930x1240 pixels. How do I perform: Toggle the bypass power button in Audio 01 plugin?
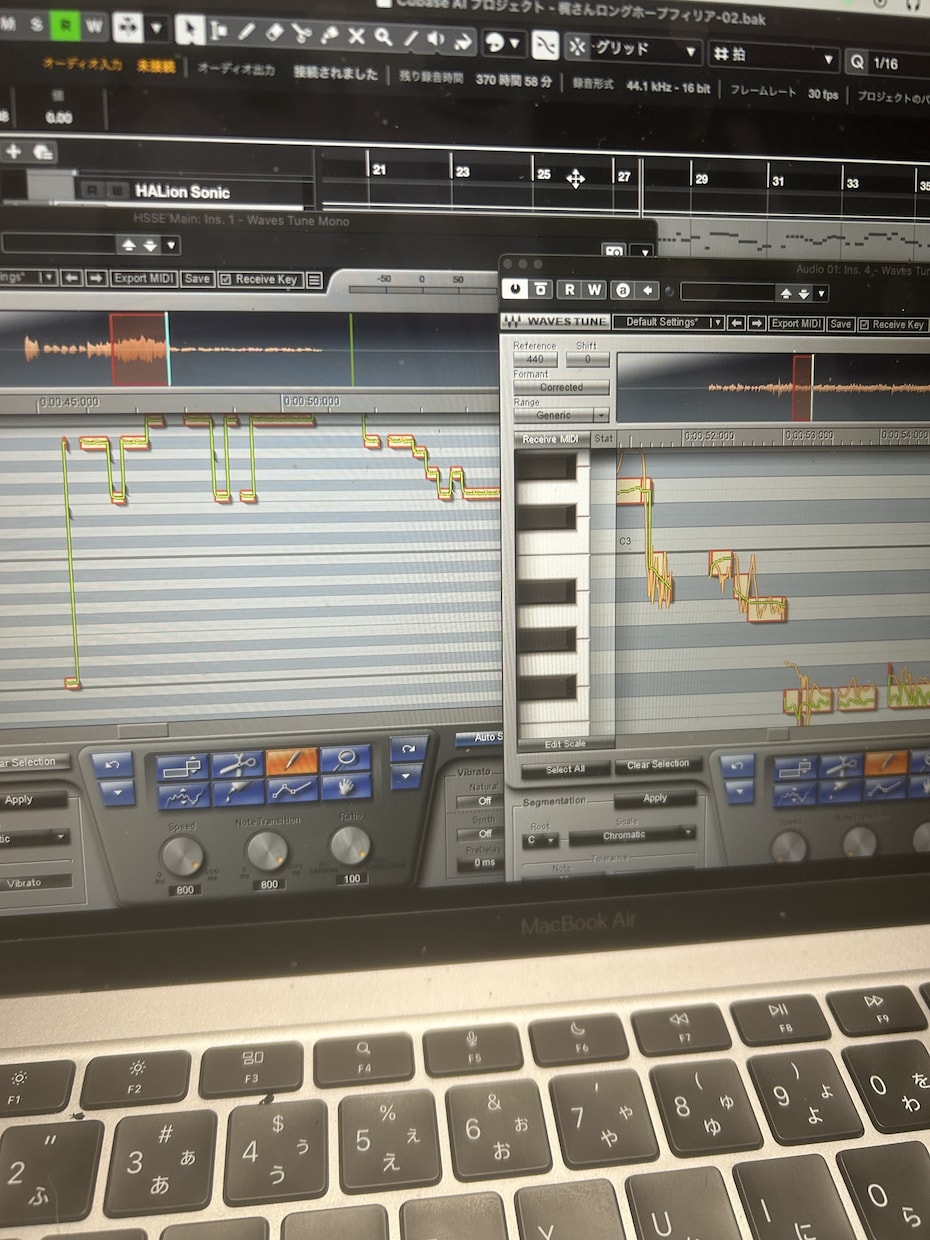pyautogui.click(x=514, y=289)
